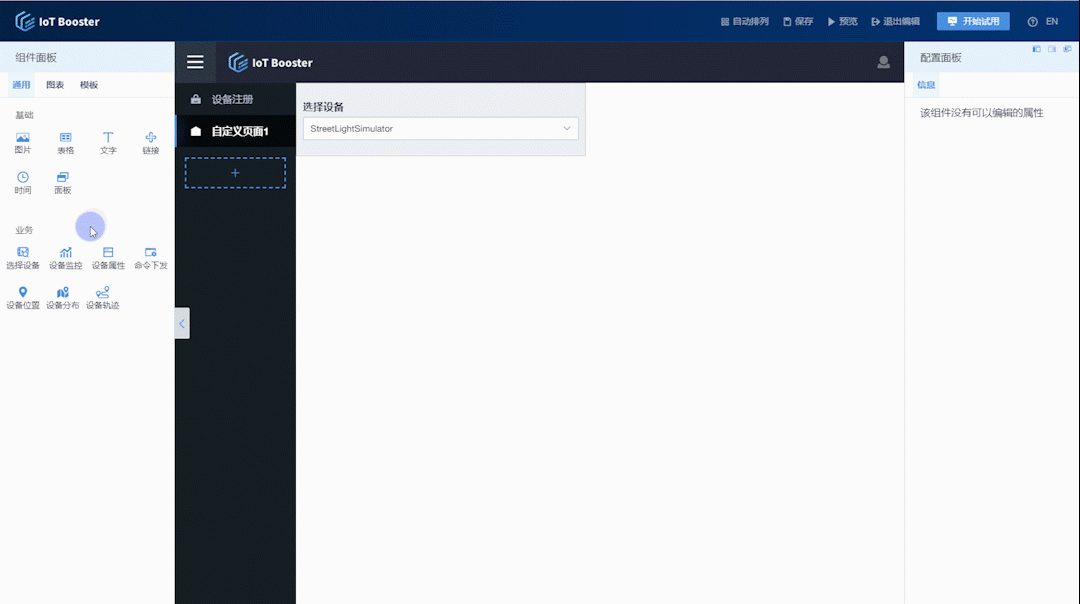Click the 开始试用 start trial button
The width and height of the screenshot is (1080, 604).
pyautogui.click(x=973, y=21)
